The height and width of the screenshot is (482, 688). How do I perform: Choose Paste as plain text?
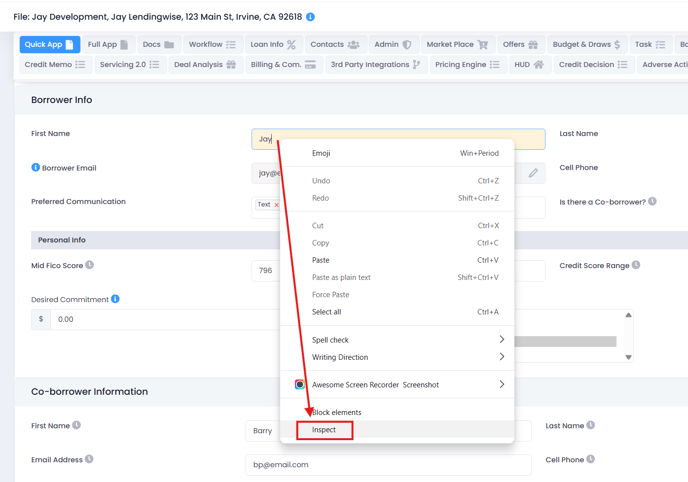[397, 277]
